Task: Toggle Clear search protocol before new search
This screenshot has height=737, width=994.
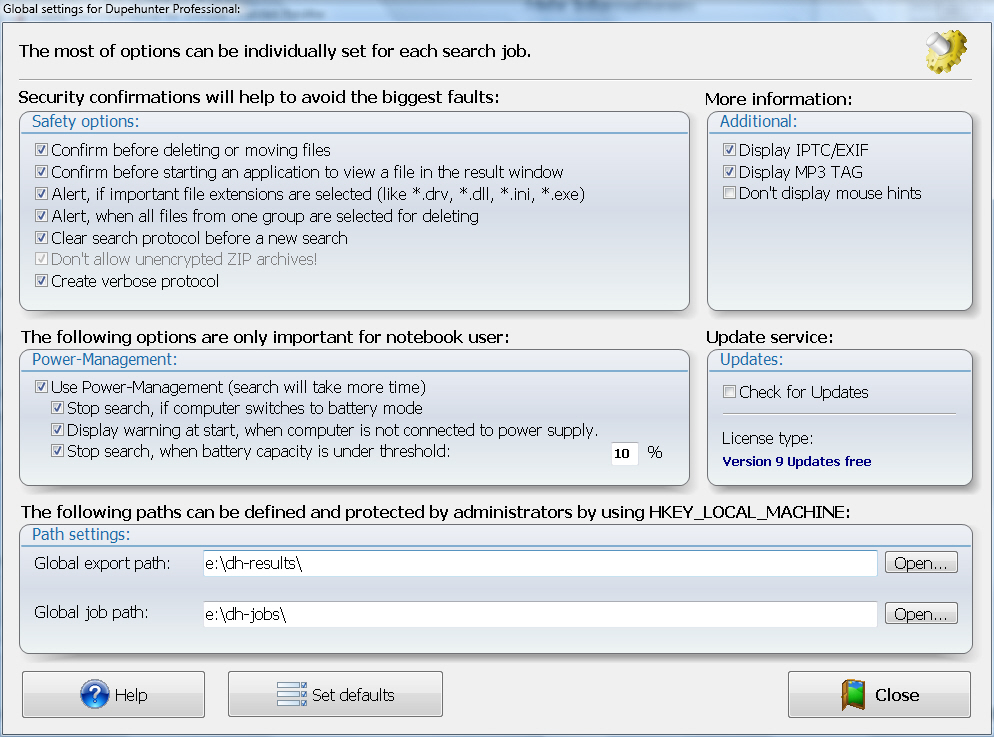Action: tap(41, 238)
